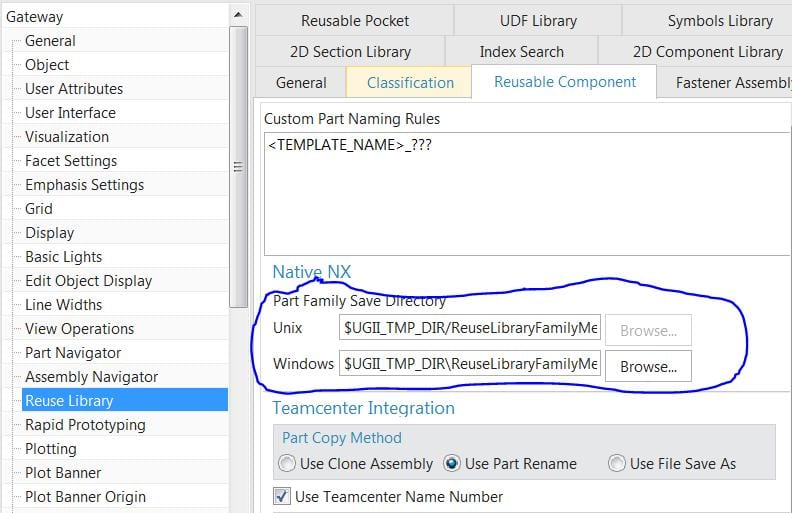Select the Reusable Component tab
This screenshot has width=792, height=513.
(x=565, y=82)
